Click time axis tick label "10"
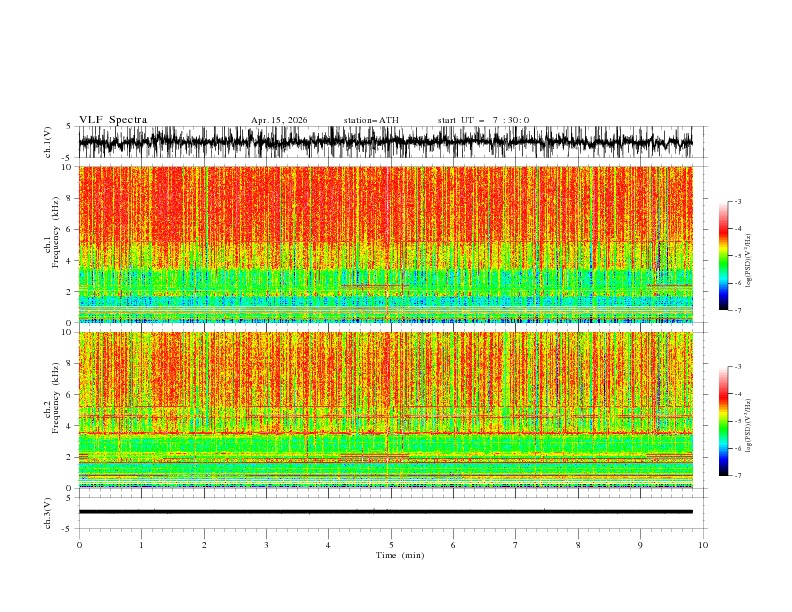792x612 pixels. tap(703, 545)
